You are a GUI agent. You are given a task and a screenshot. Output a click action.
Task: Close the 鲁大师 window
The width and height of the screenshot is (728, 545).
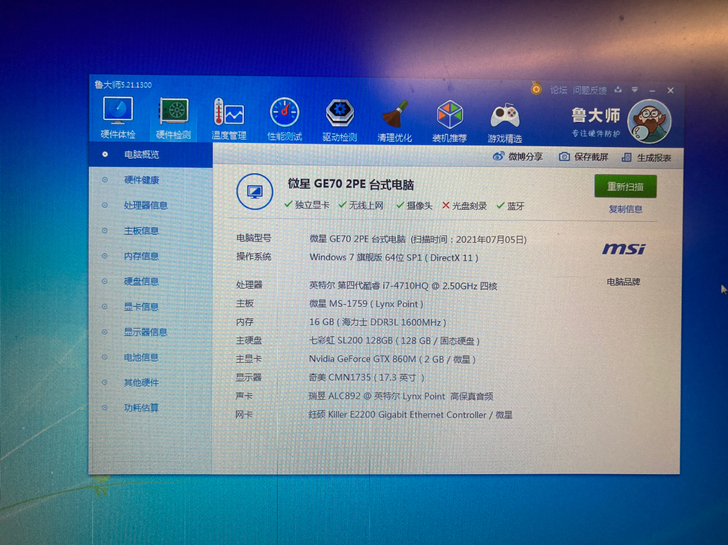tap(670, 91)
